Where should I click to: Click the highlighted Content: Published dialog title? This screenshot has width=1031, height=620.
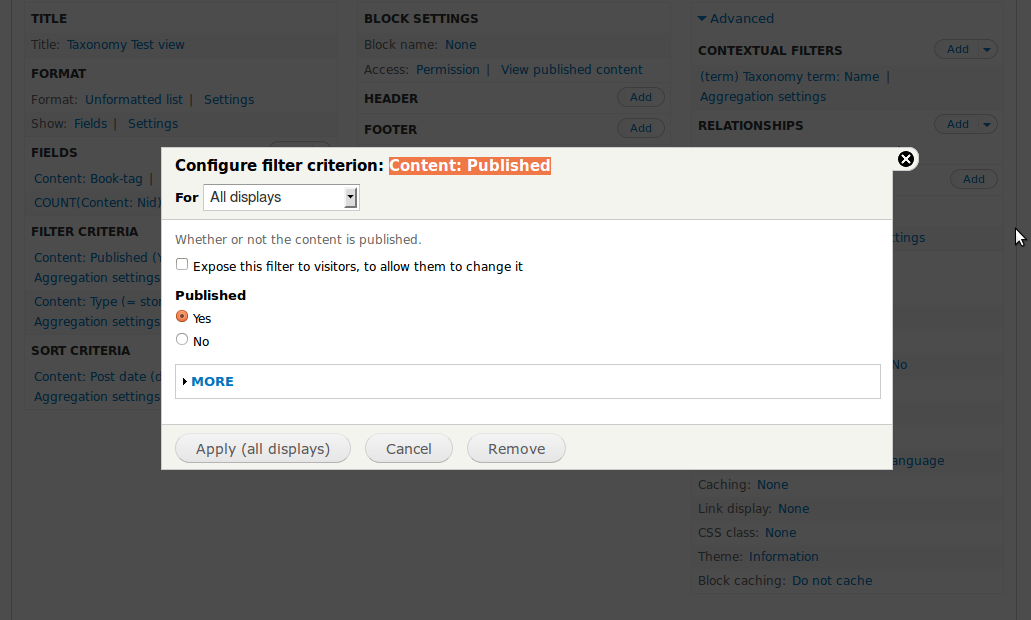click(x=469, y=166)
